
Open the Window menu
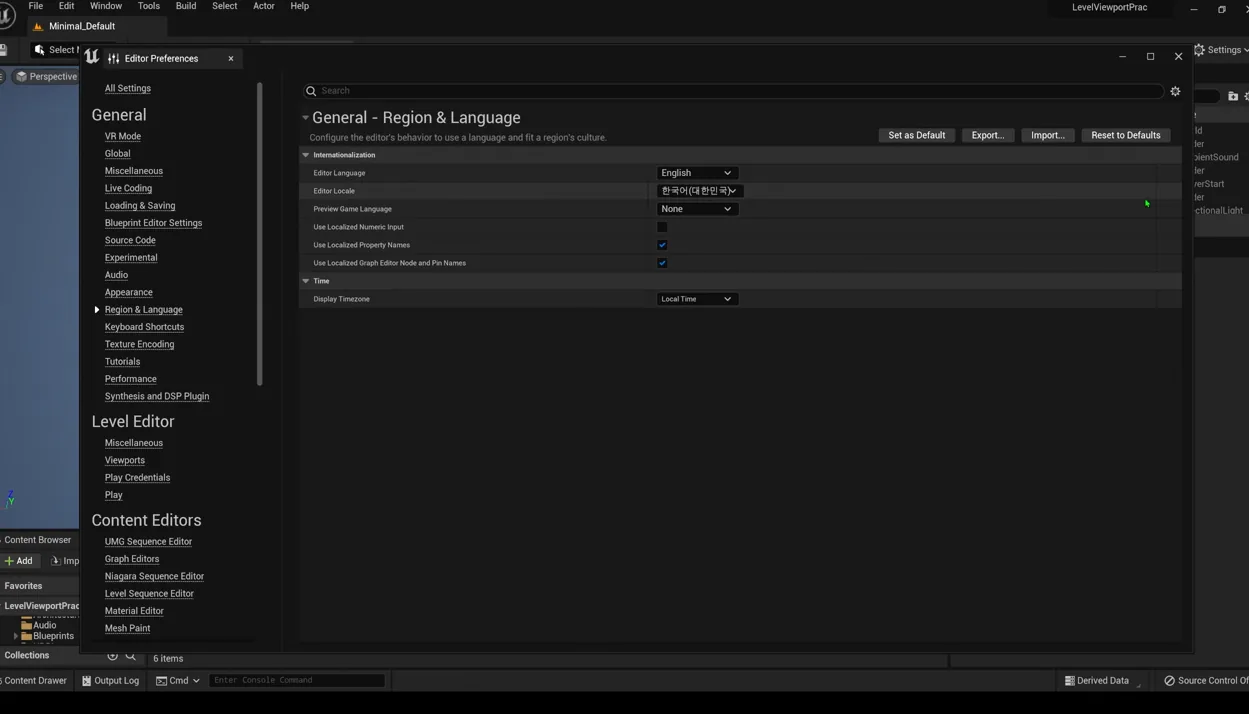coord(106,6)
